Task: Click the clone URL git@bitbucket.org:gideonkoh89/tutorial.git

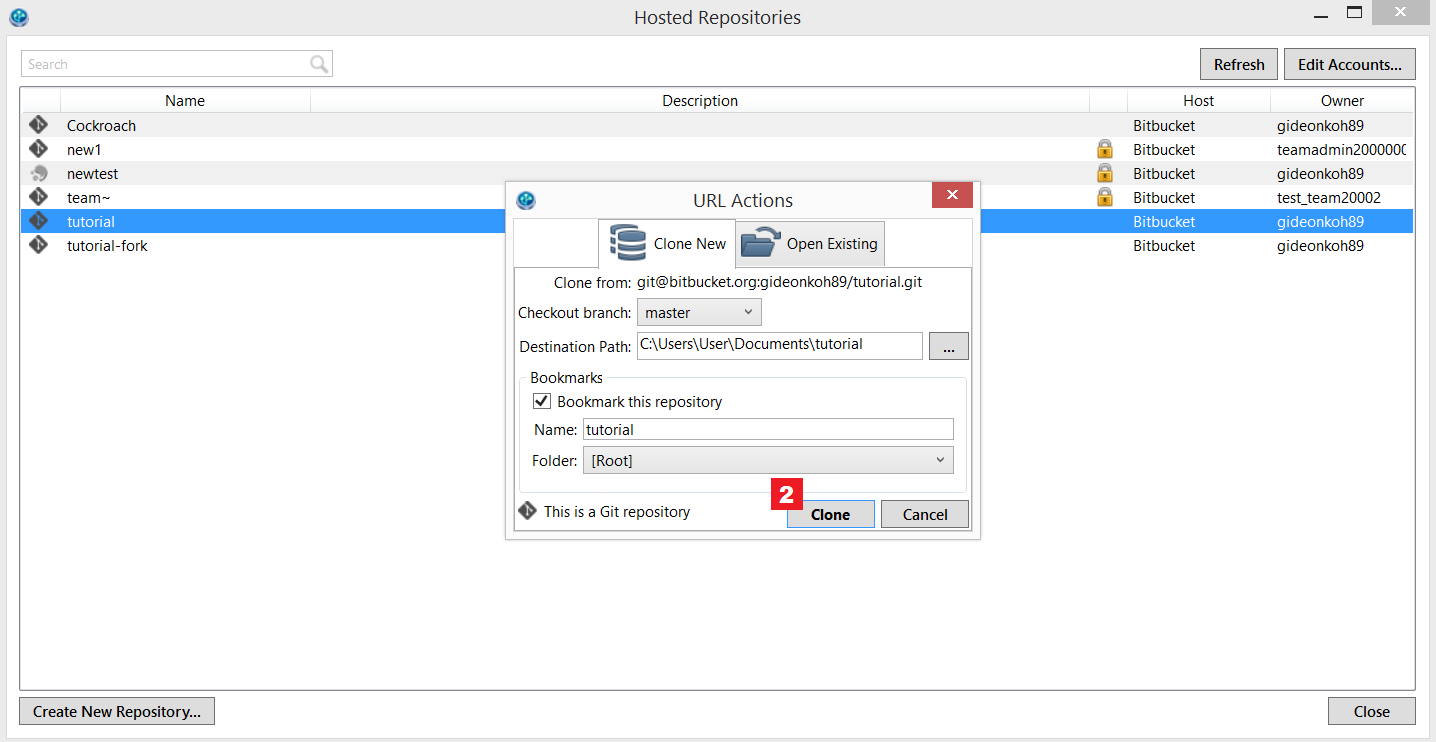Action: click(x=779, y=282)
